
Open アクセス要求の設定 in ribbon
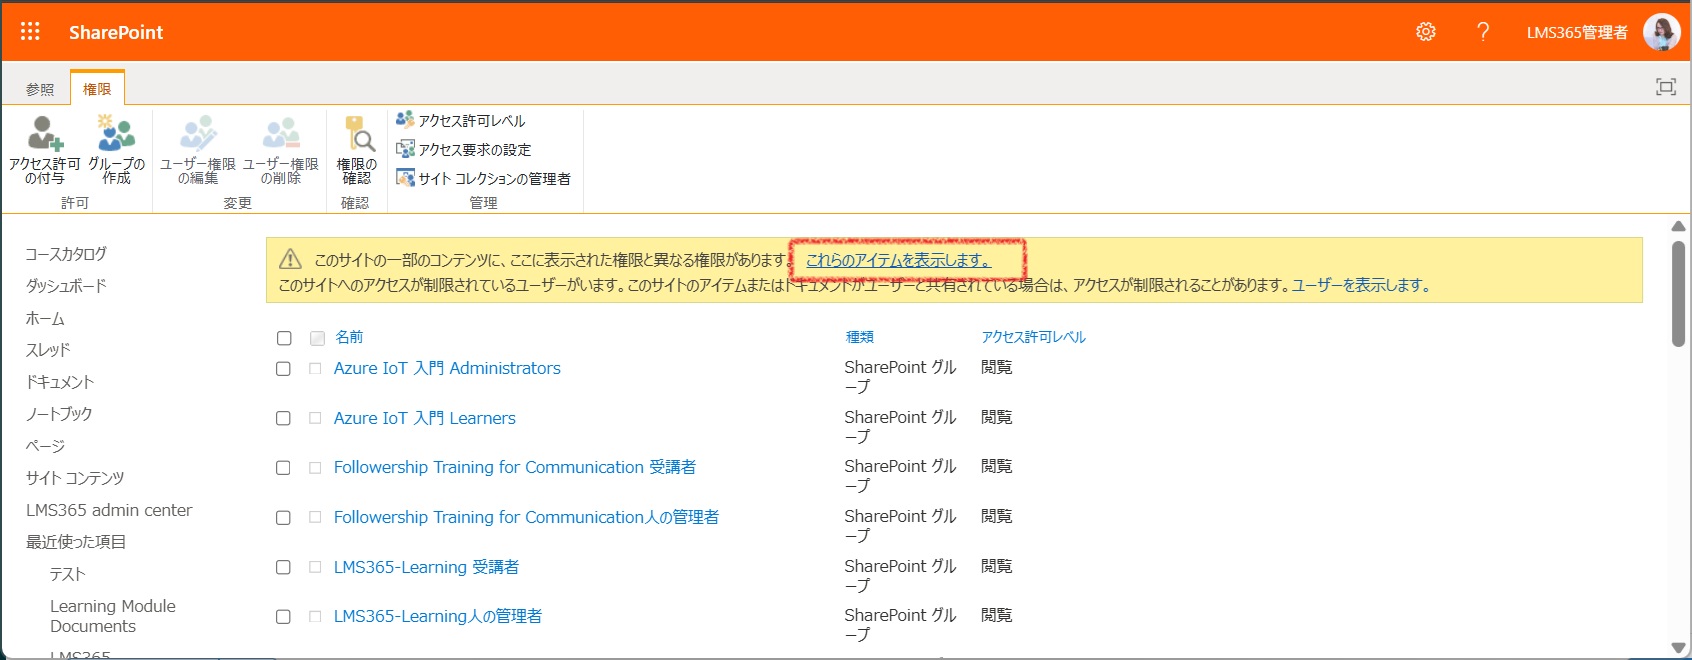(x=464, y=149)
